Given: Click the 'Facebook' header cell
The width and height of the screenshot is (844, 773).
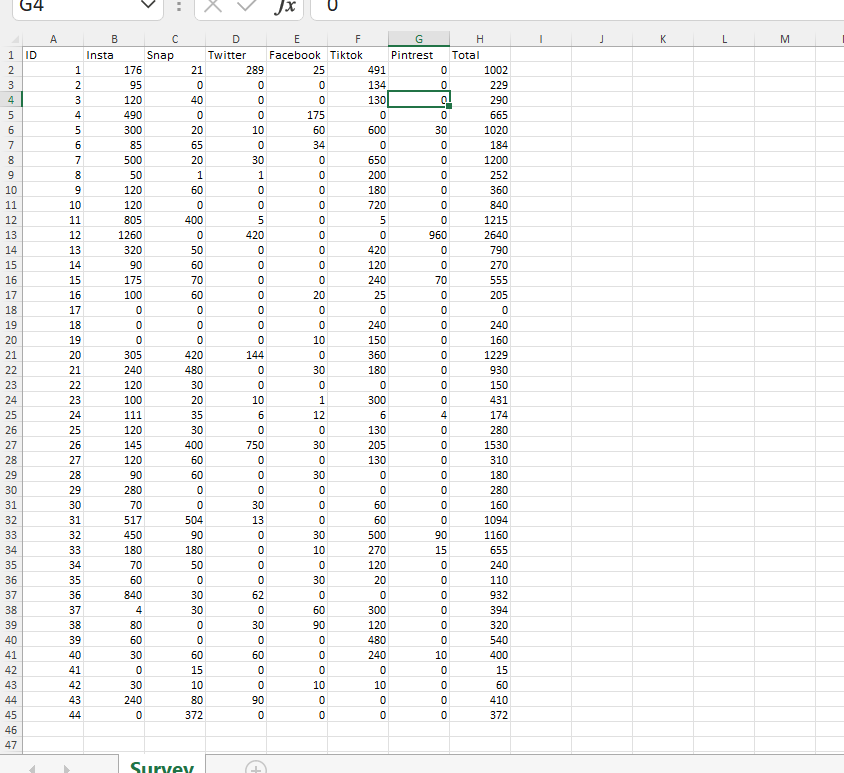Looking at the screenshot, I should [297, 55].
